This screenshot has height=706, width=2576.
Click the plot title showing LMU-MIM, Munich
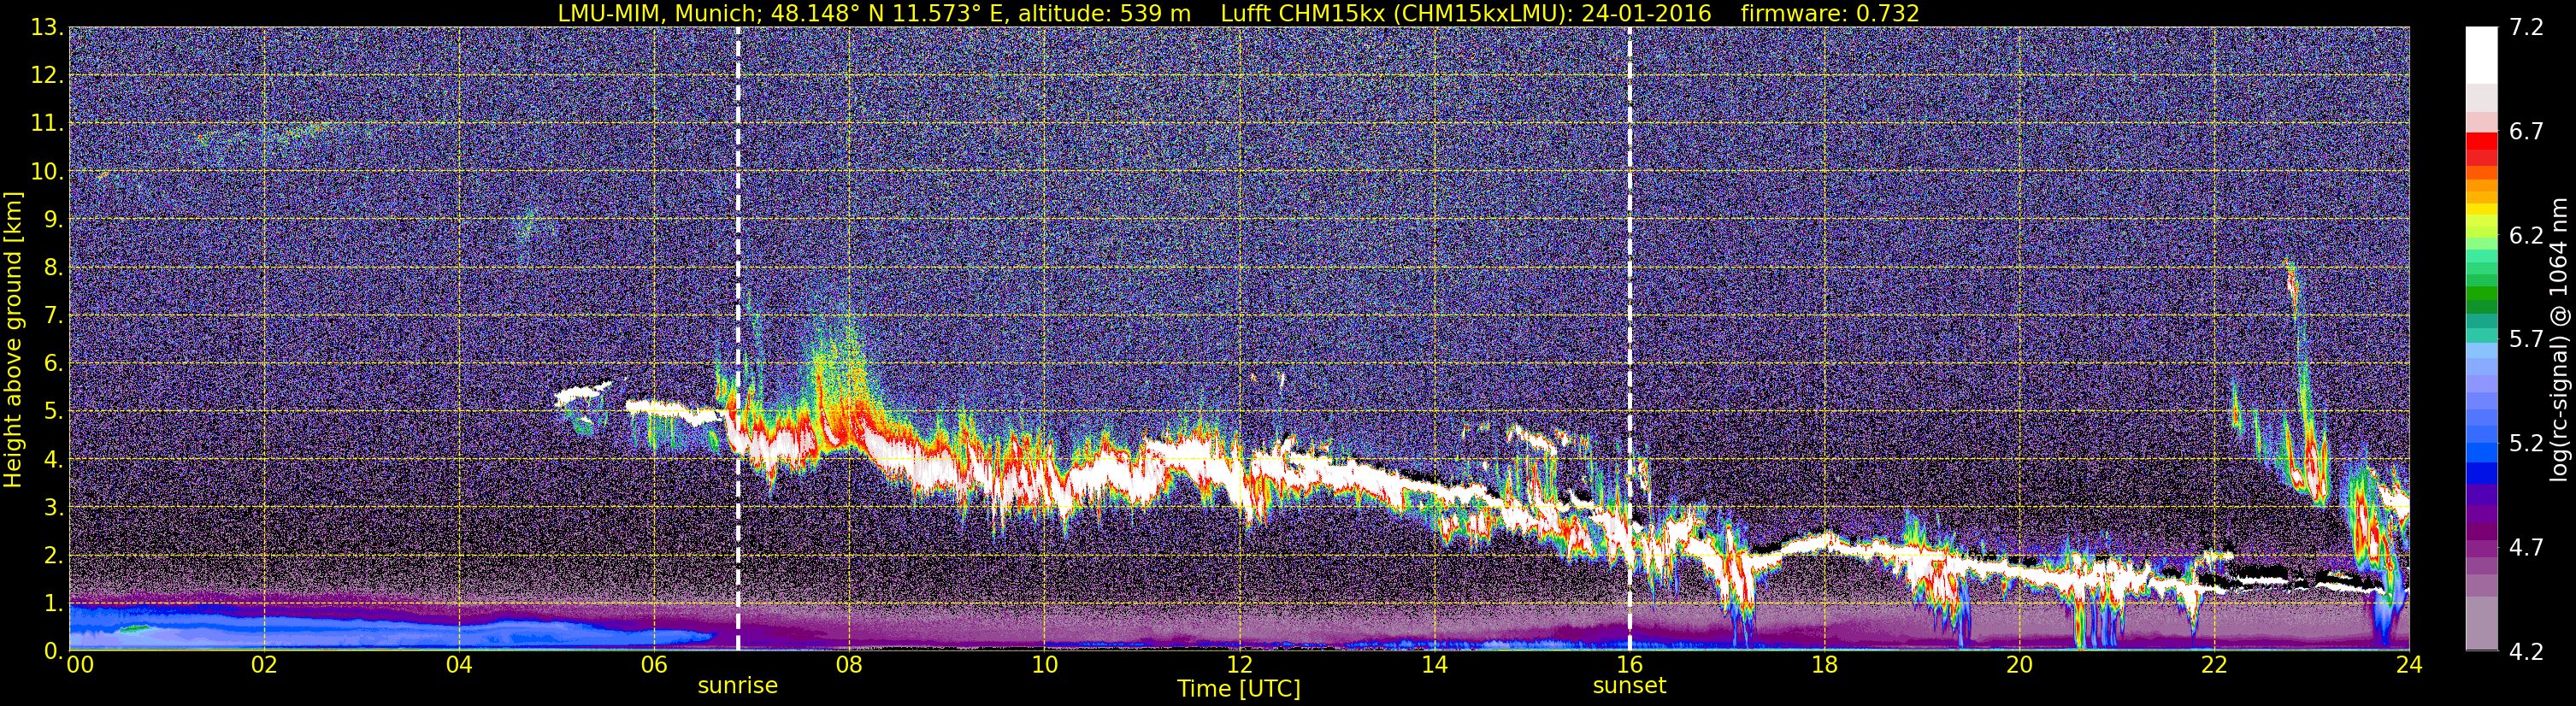coord(1238,13)
